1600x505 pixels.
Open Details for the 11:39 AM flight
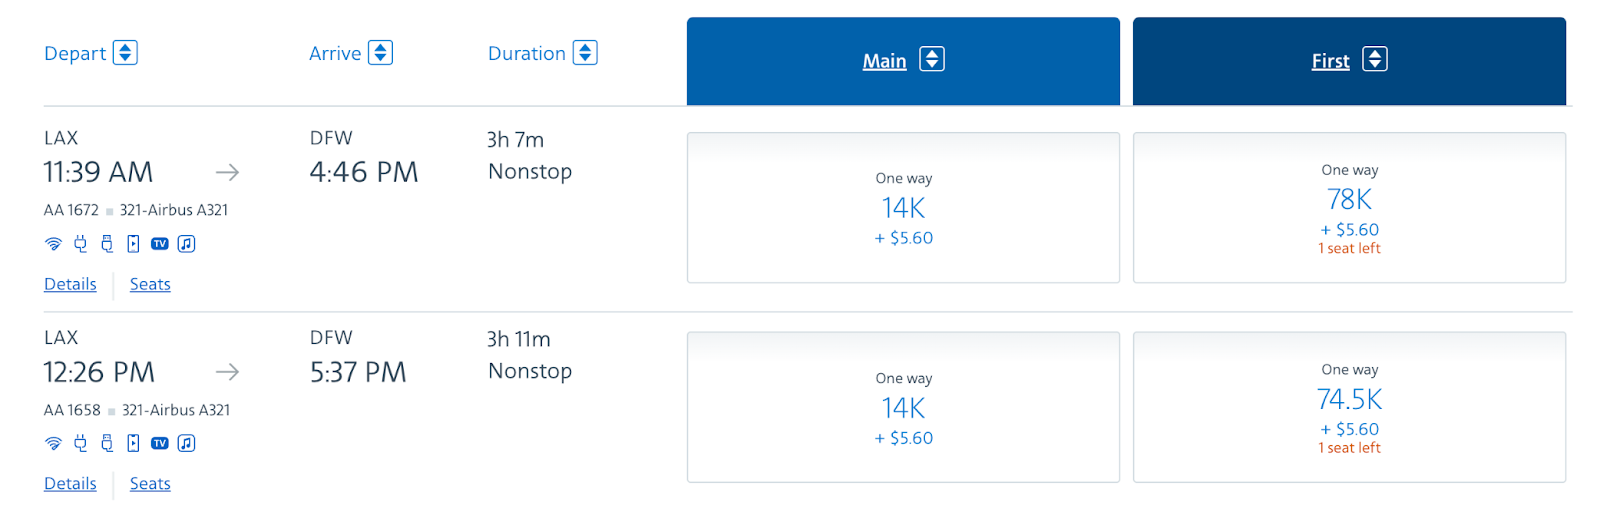pos(70,284)
